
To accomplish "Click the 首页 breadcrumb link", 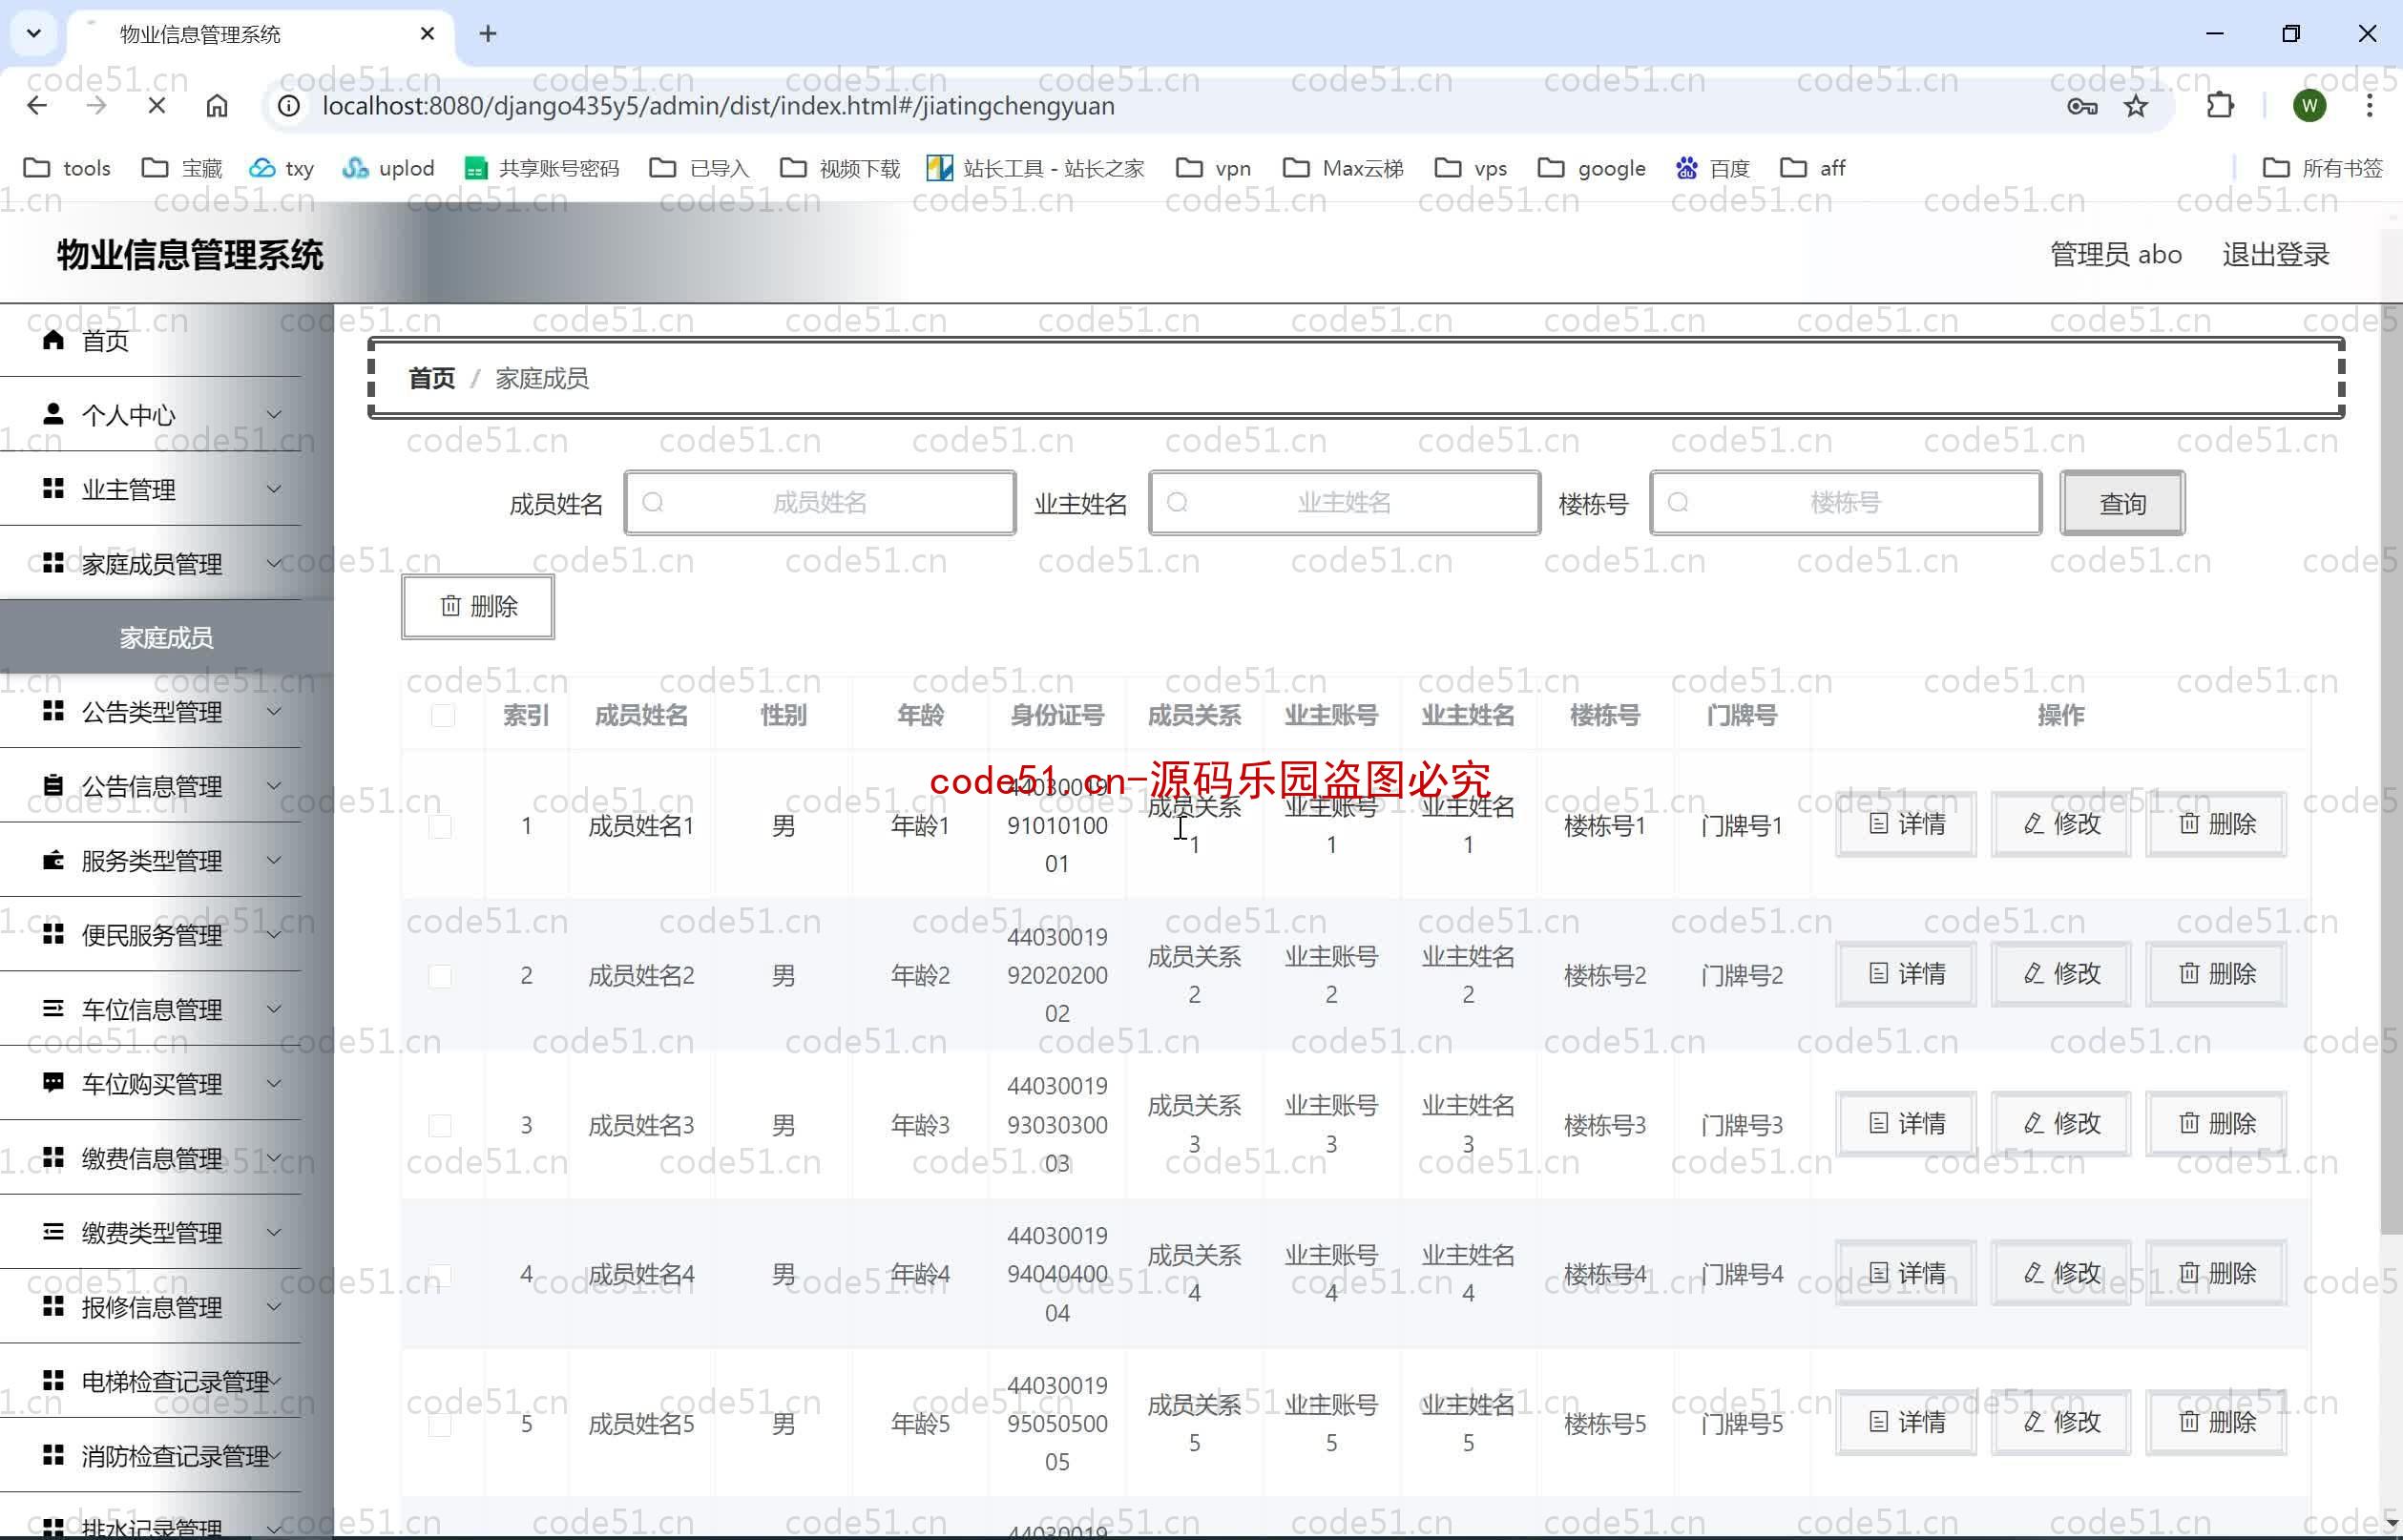I will click(x=432, y=378).
